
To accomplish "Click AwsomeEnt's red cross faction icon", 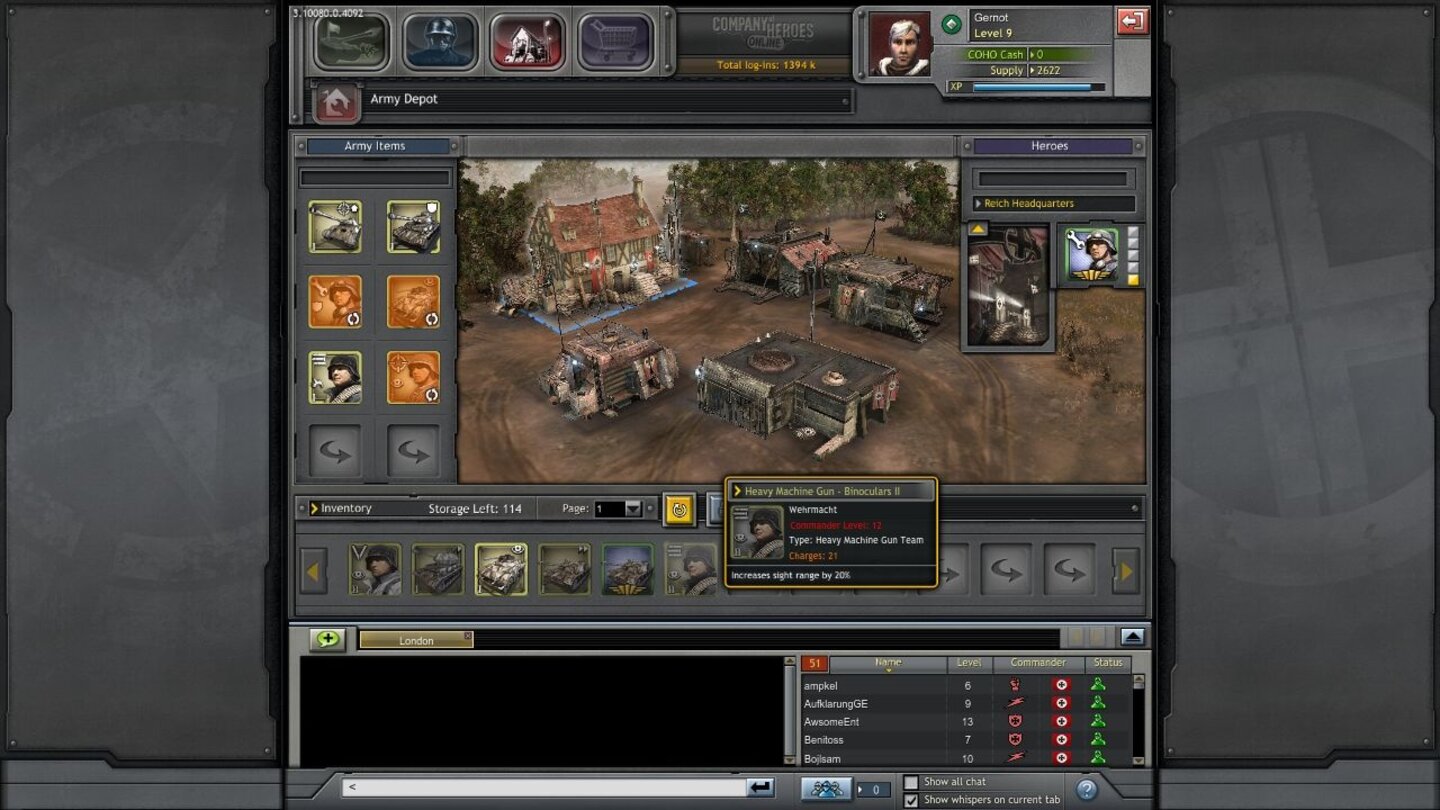I will click(1061, 722).
